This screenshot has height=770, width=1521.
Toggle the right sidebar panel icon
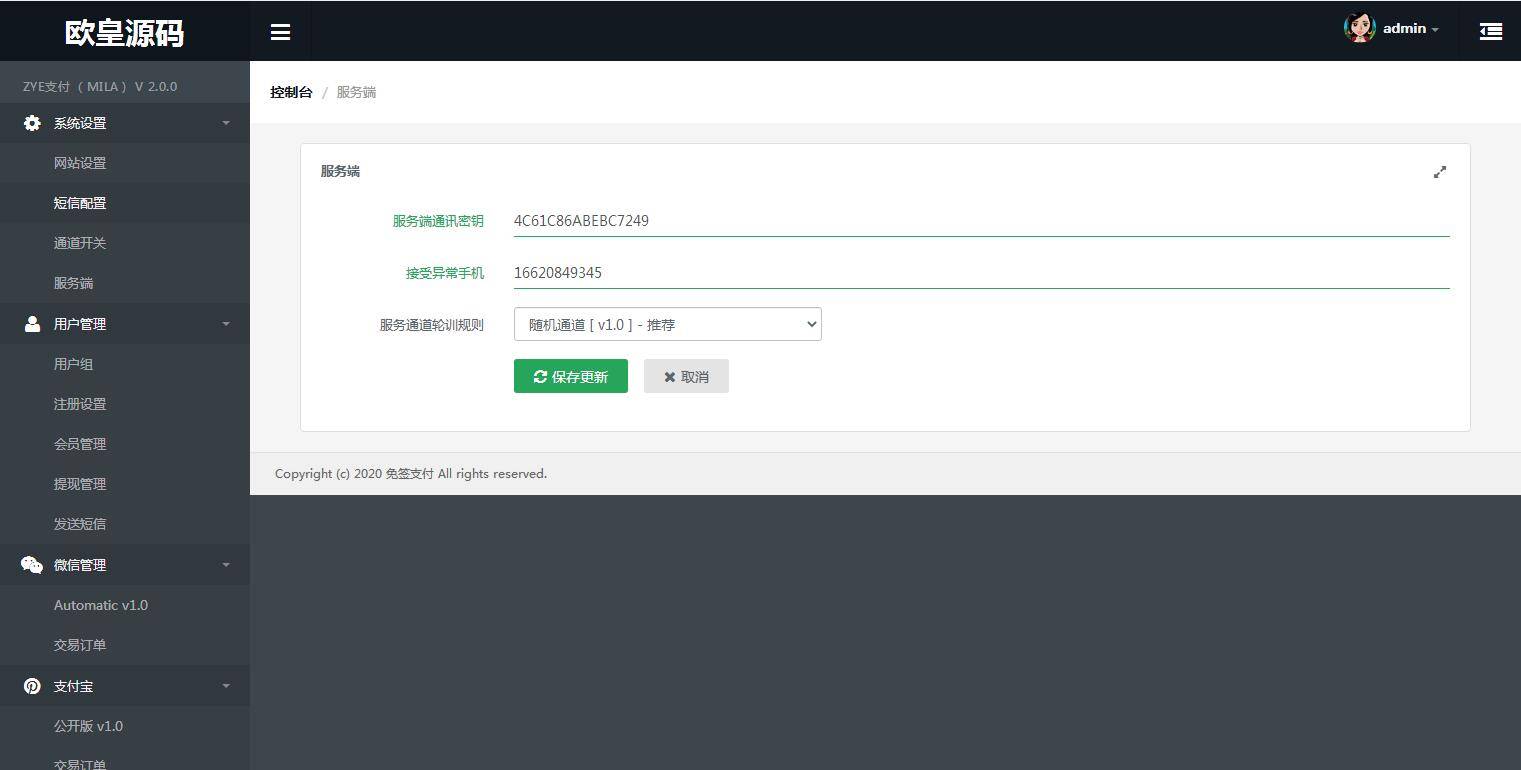1490,32
